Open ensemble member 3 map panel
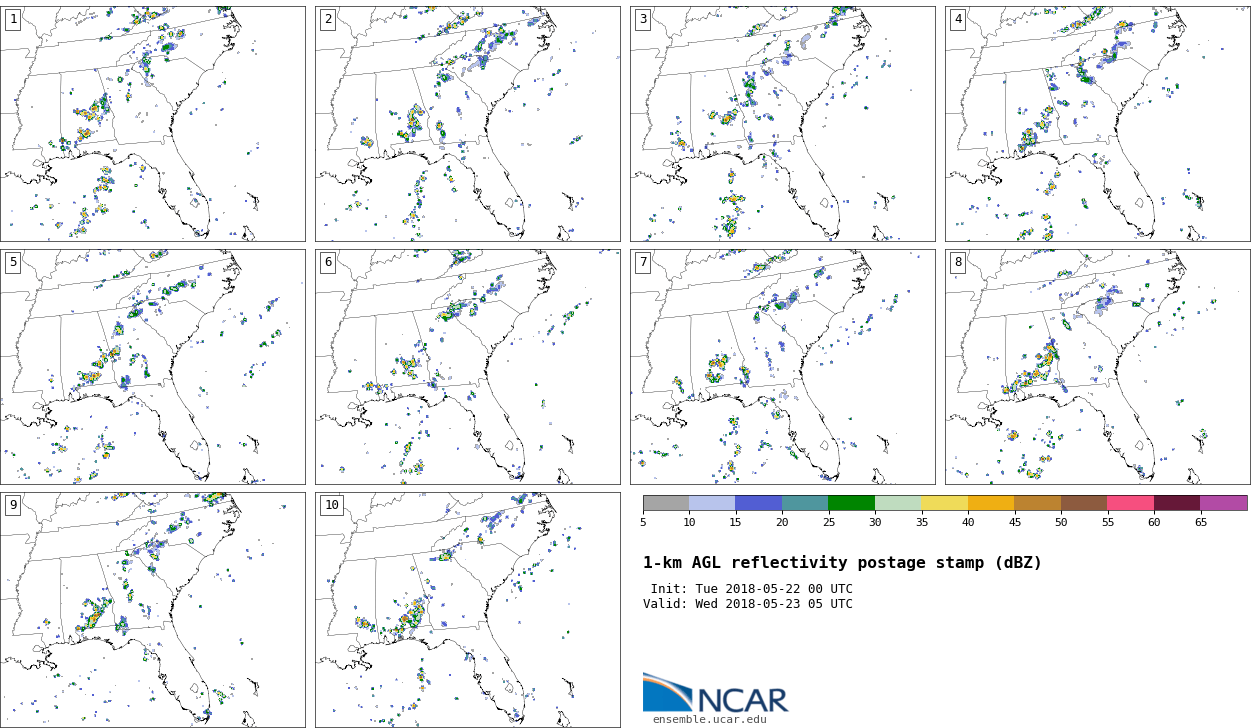Viewport: 1260px width, 728px height. 783,124
